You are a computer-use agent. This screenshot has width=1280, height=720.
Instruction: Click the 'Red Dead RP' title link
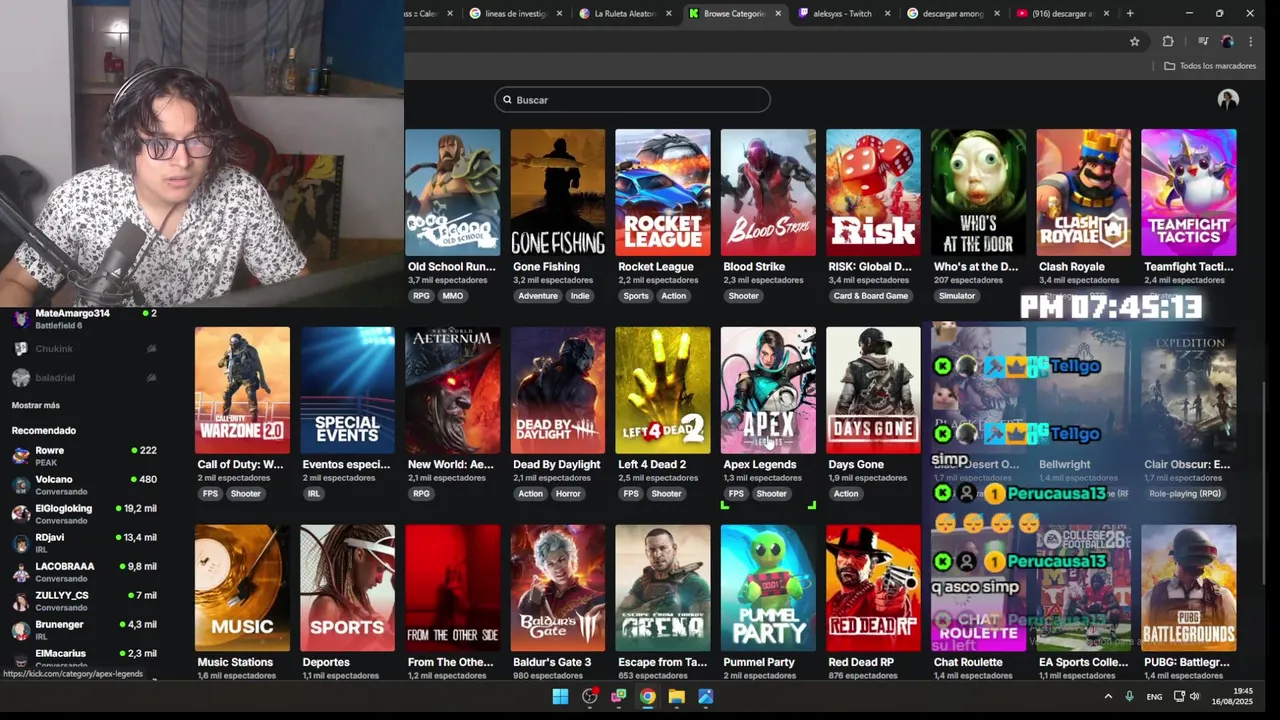[861, 662]
